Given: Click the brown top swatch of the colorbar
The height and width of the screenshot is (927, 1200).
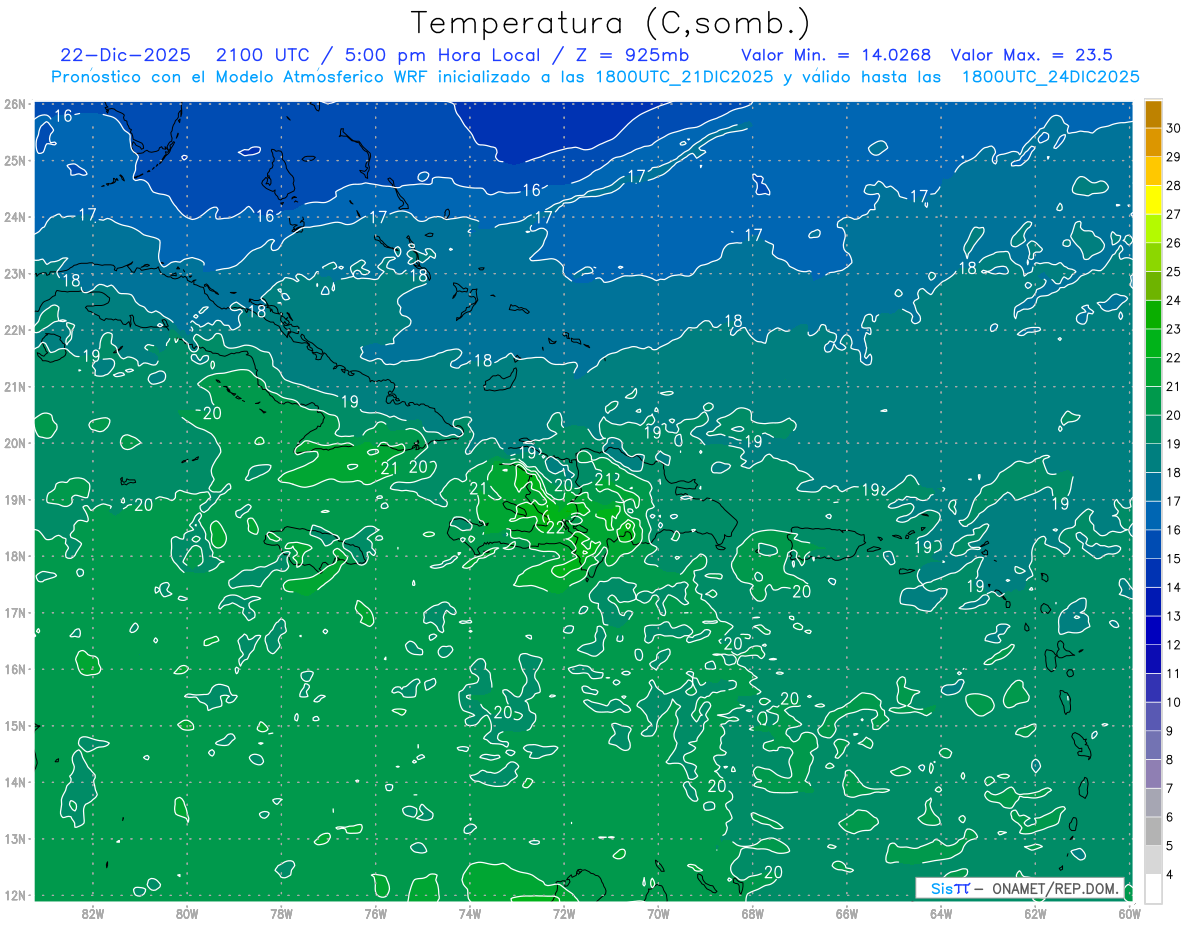Looking at the screenshot, I should 1153,113.
